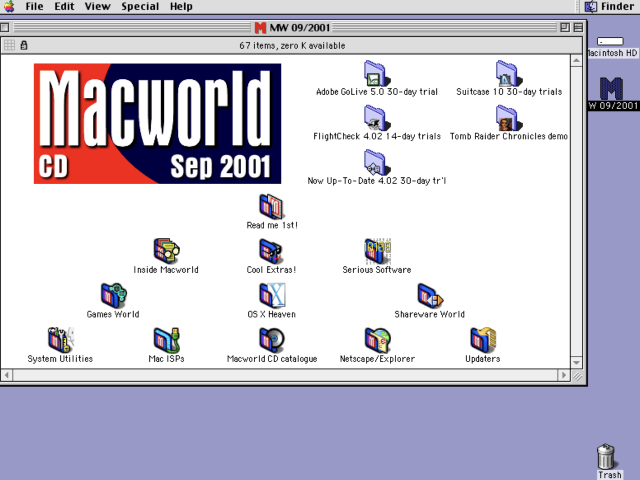The height and width of the screenshot is (480, 640).
Task: Open the Finder application menu
Action: (609, 7)
